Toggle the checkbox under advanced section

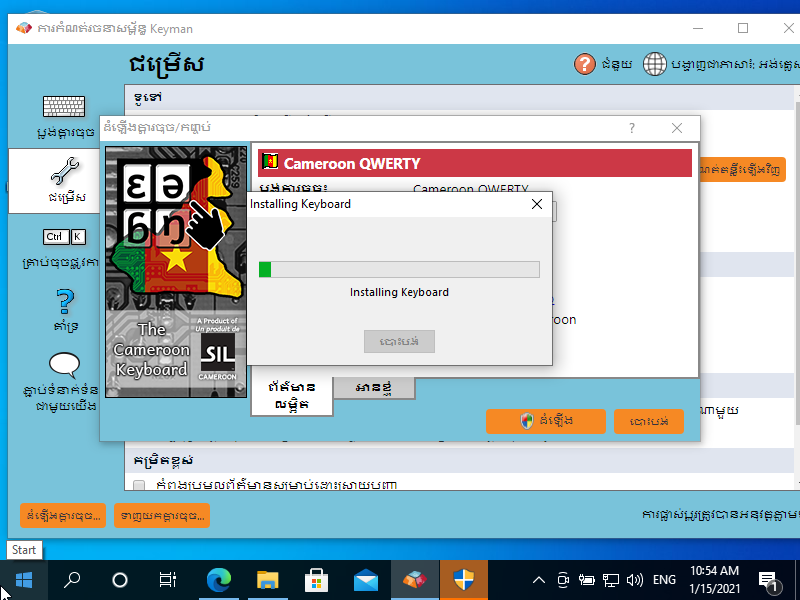(x=139, y=485)
